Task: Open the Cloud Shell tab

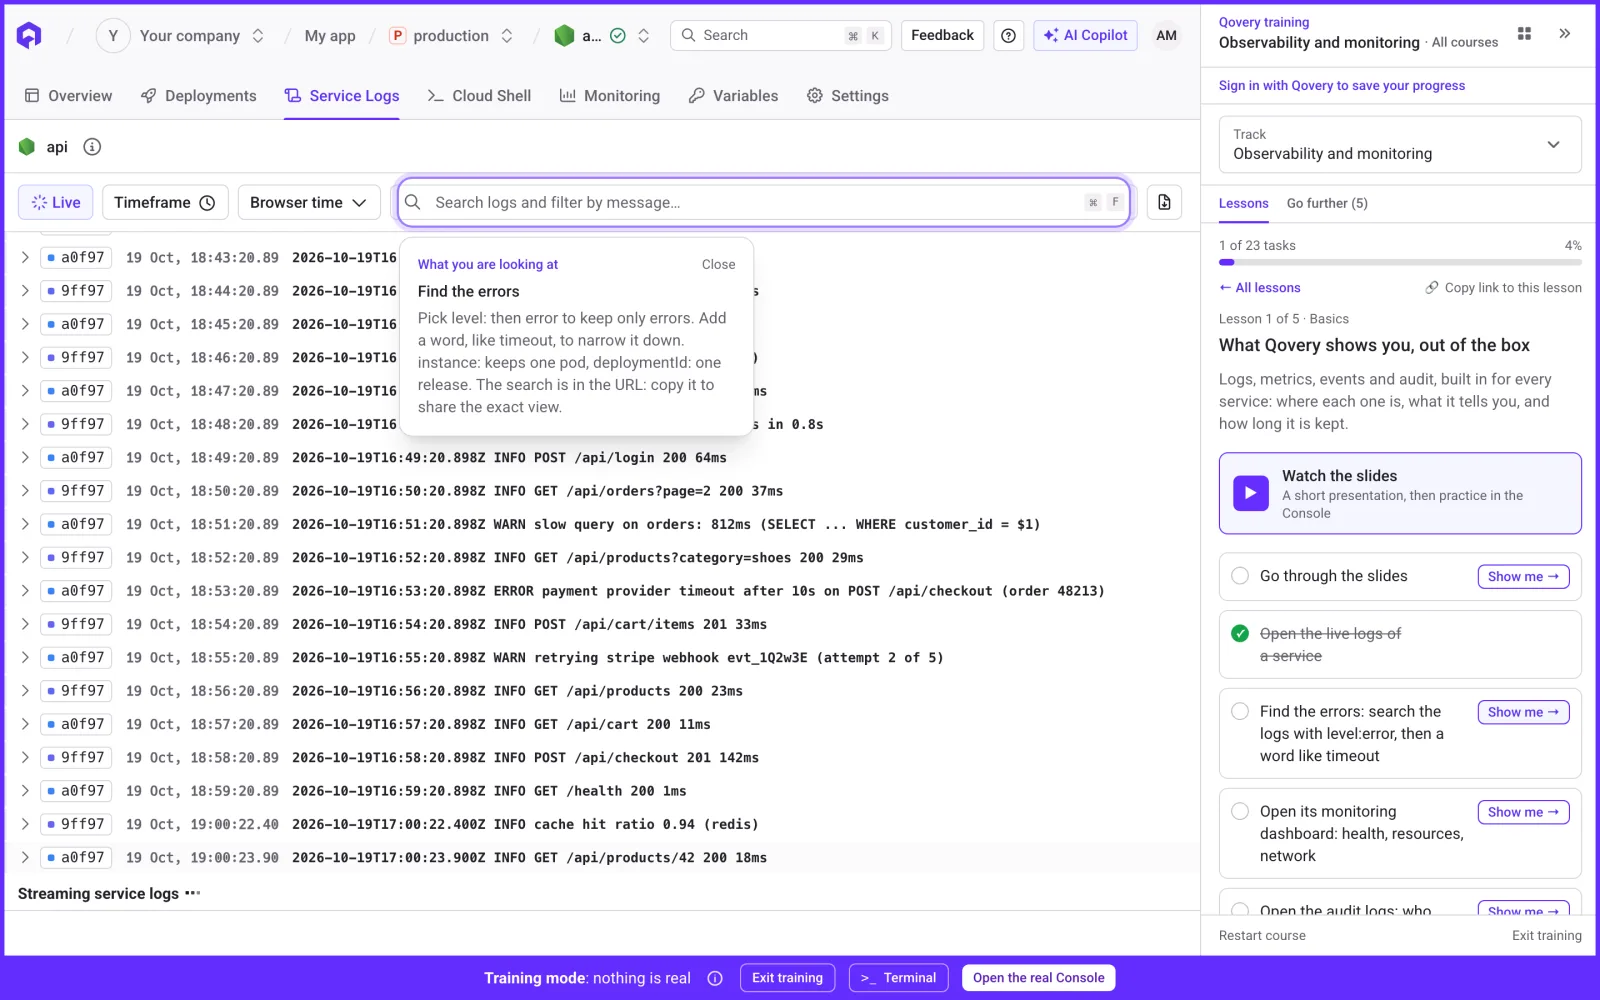Action: click(479, 96)
